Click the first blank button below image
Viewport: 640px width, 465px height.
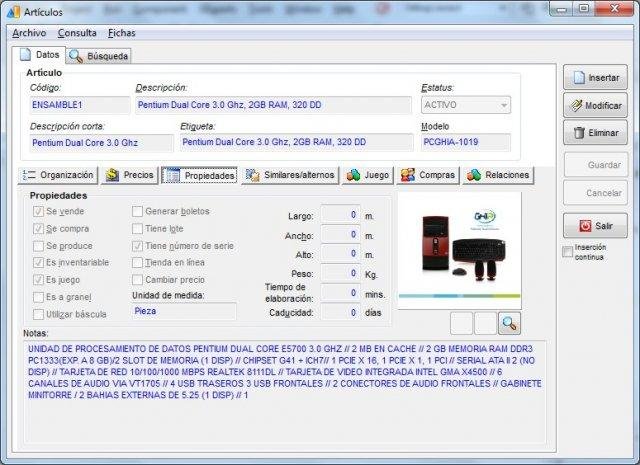point(462,323)
